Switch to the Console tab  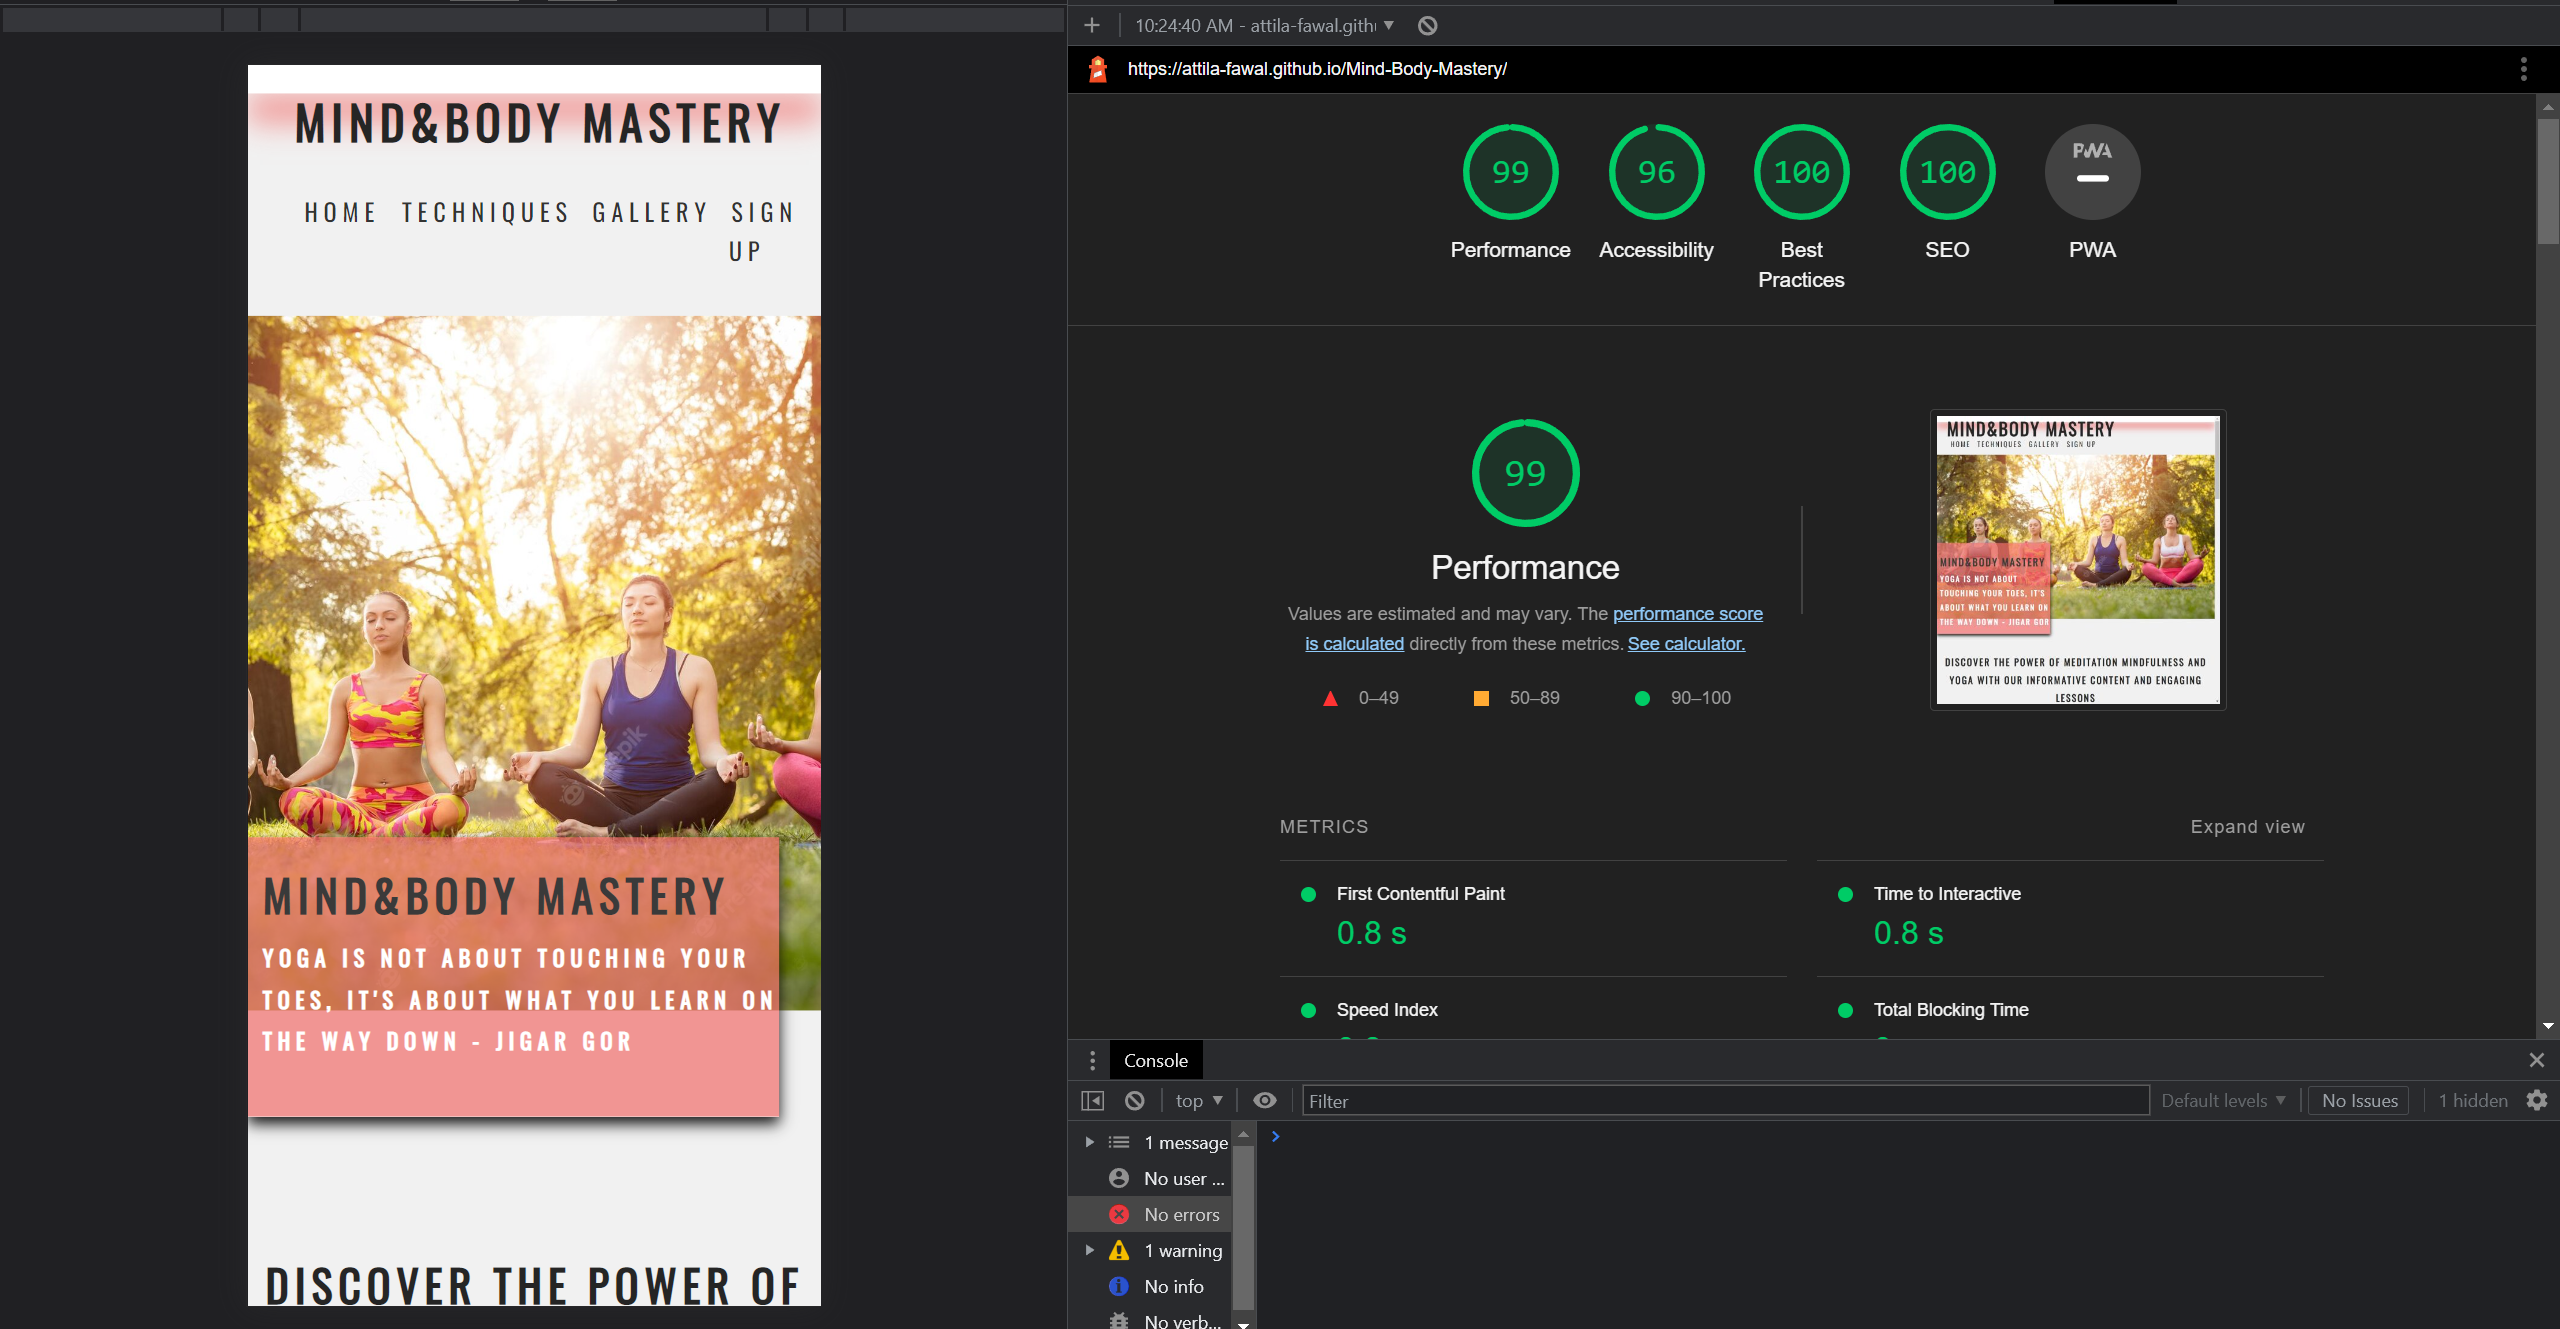click(x=1156, y=1060)
